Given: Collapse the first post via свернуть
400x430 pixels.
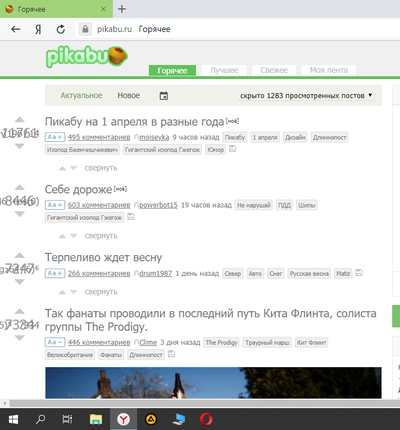Looking at the screenshot, I should [101, 168].
